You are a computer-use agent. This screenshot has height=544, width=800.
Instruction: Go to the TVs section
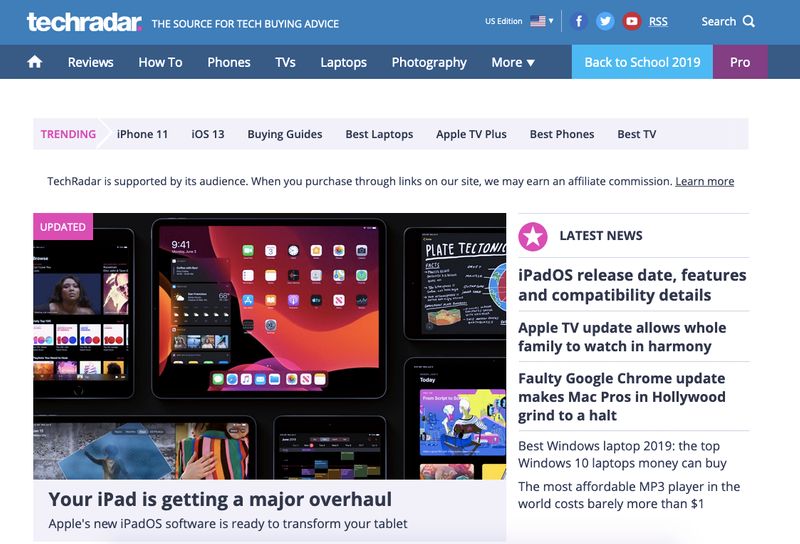(x=285, y=62)
